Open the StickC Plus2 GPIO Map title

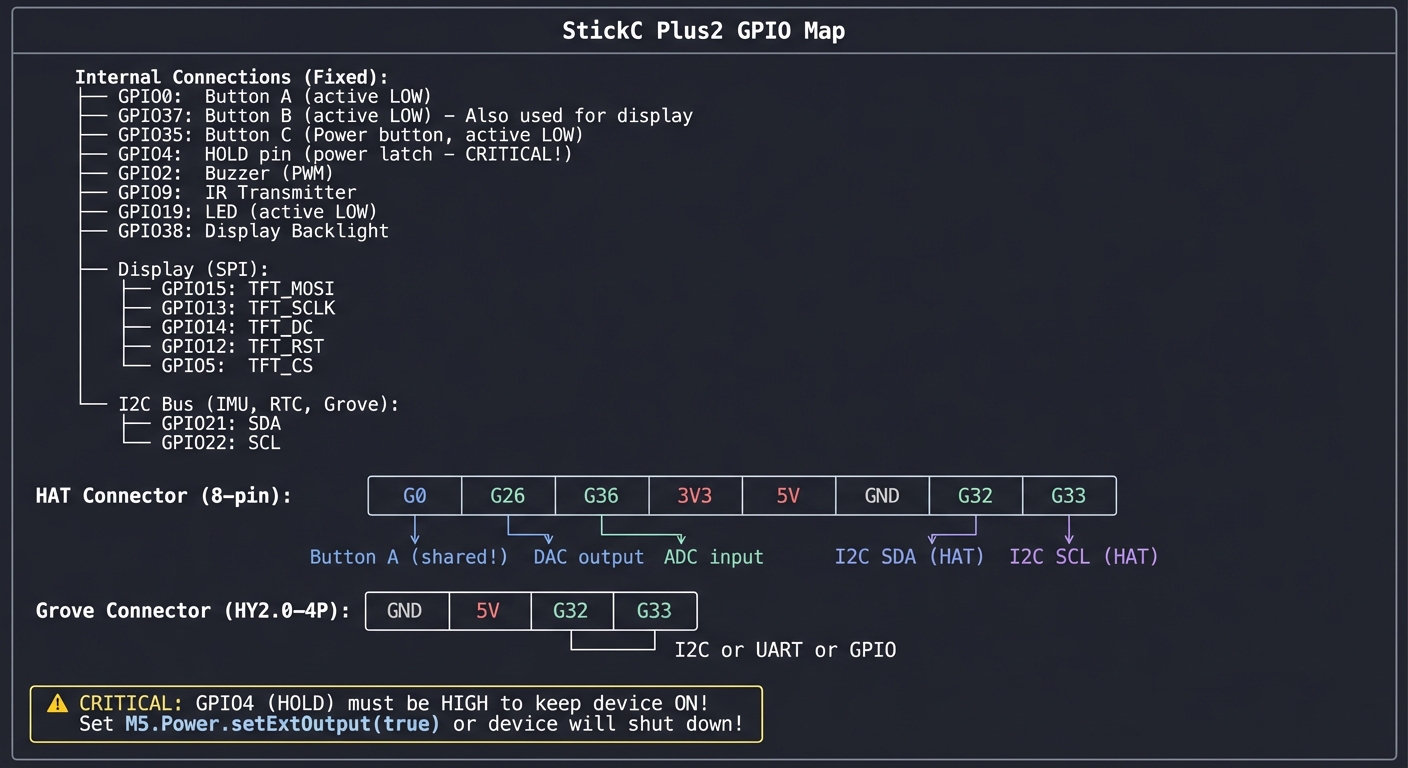(x=703, y=30)
